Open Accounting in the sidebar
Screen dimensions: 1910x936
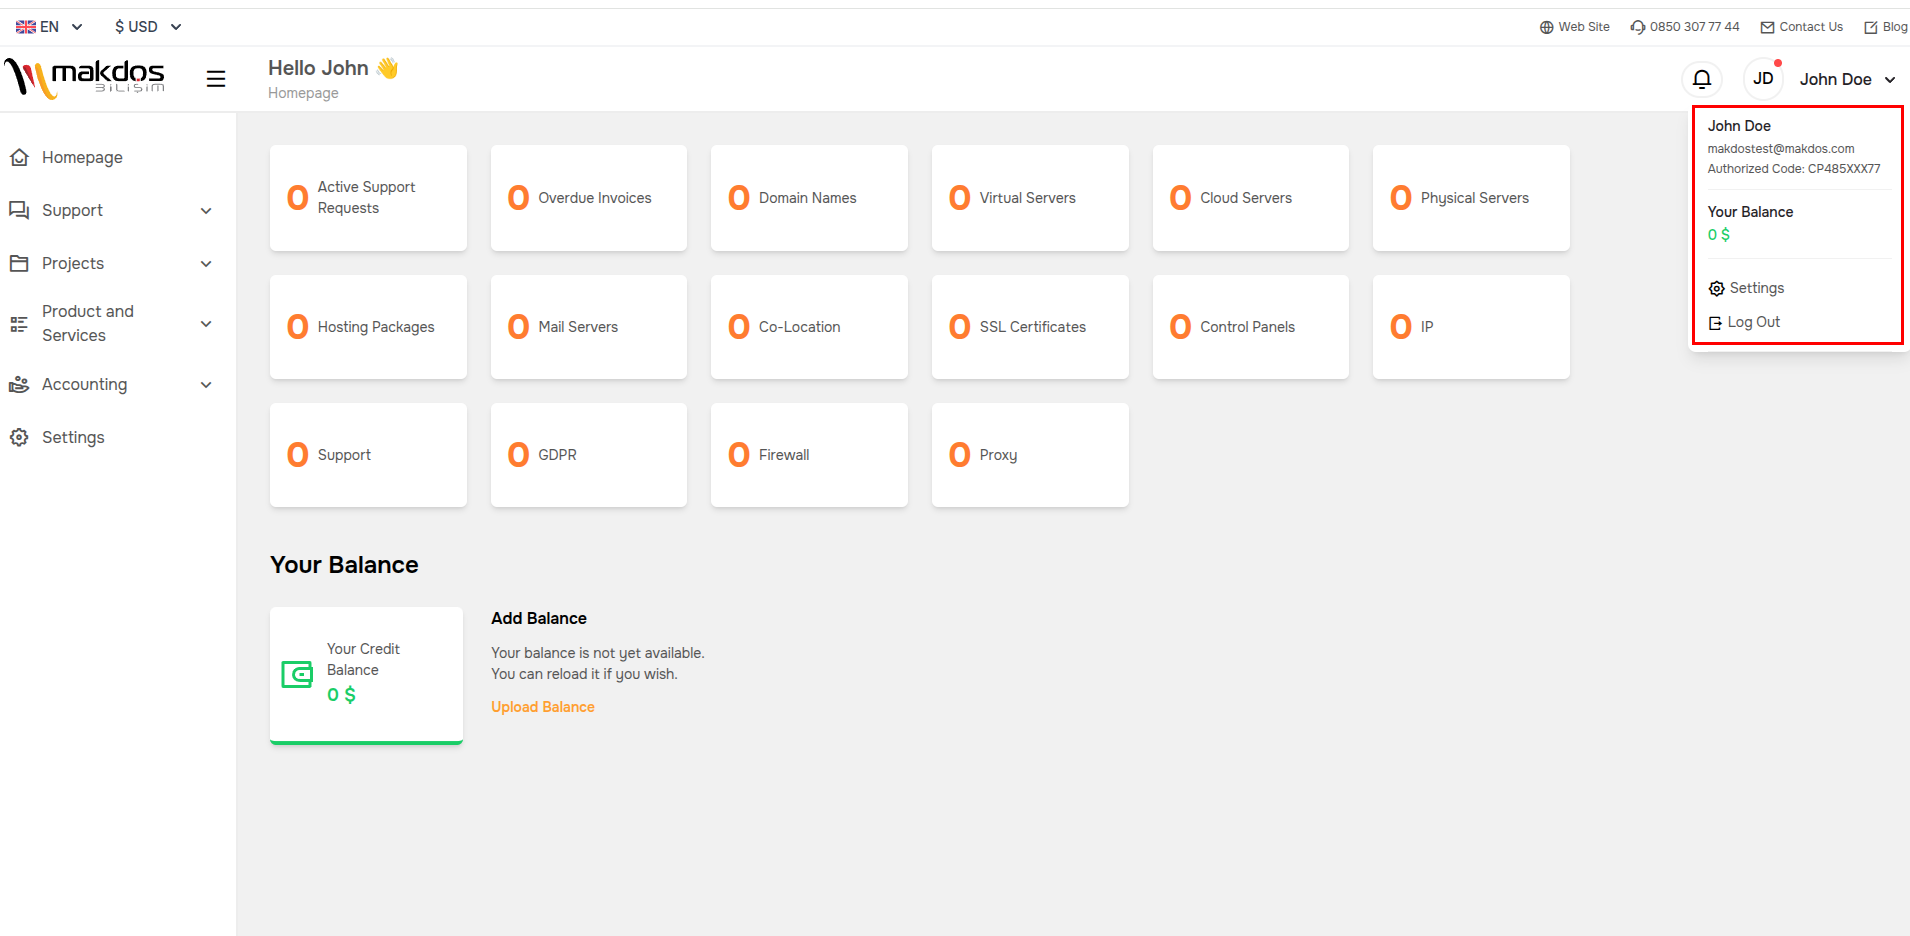click(x=110, y=385)
